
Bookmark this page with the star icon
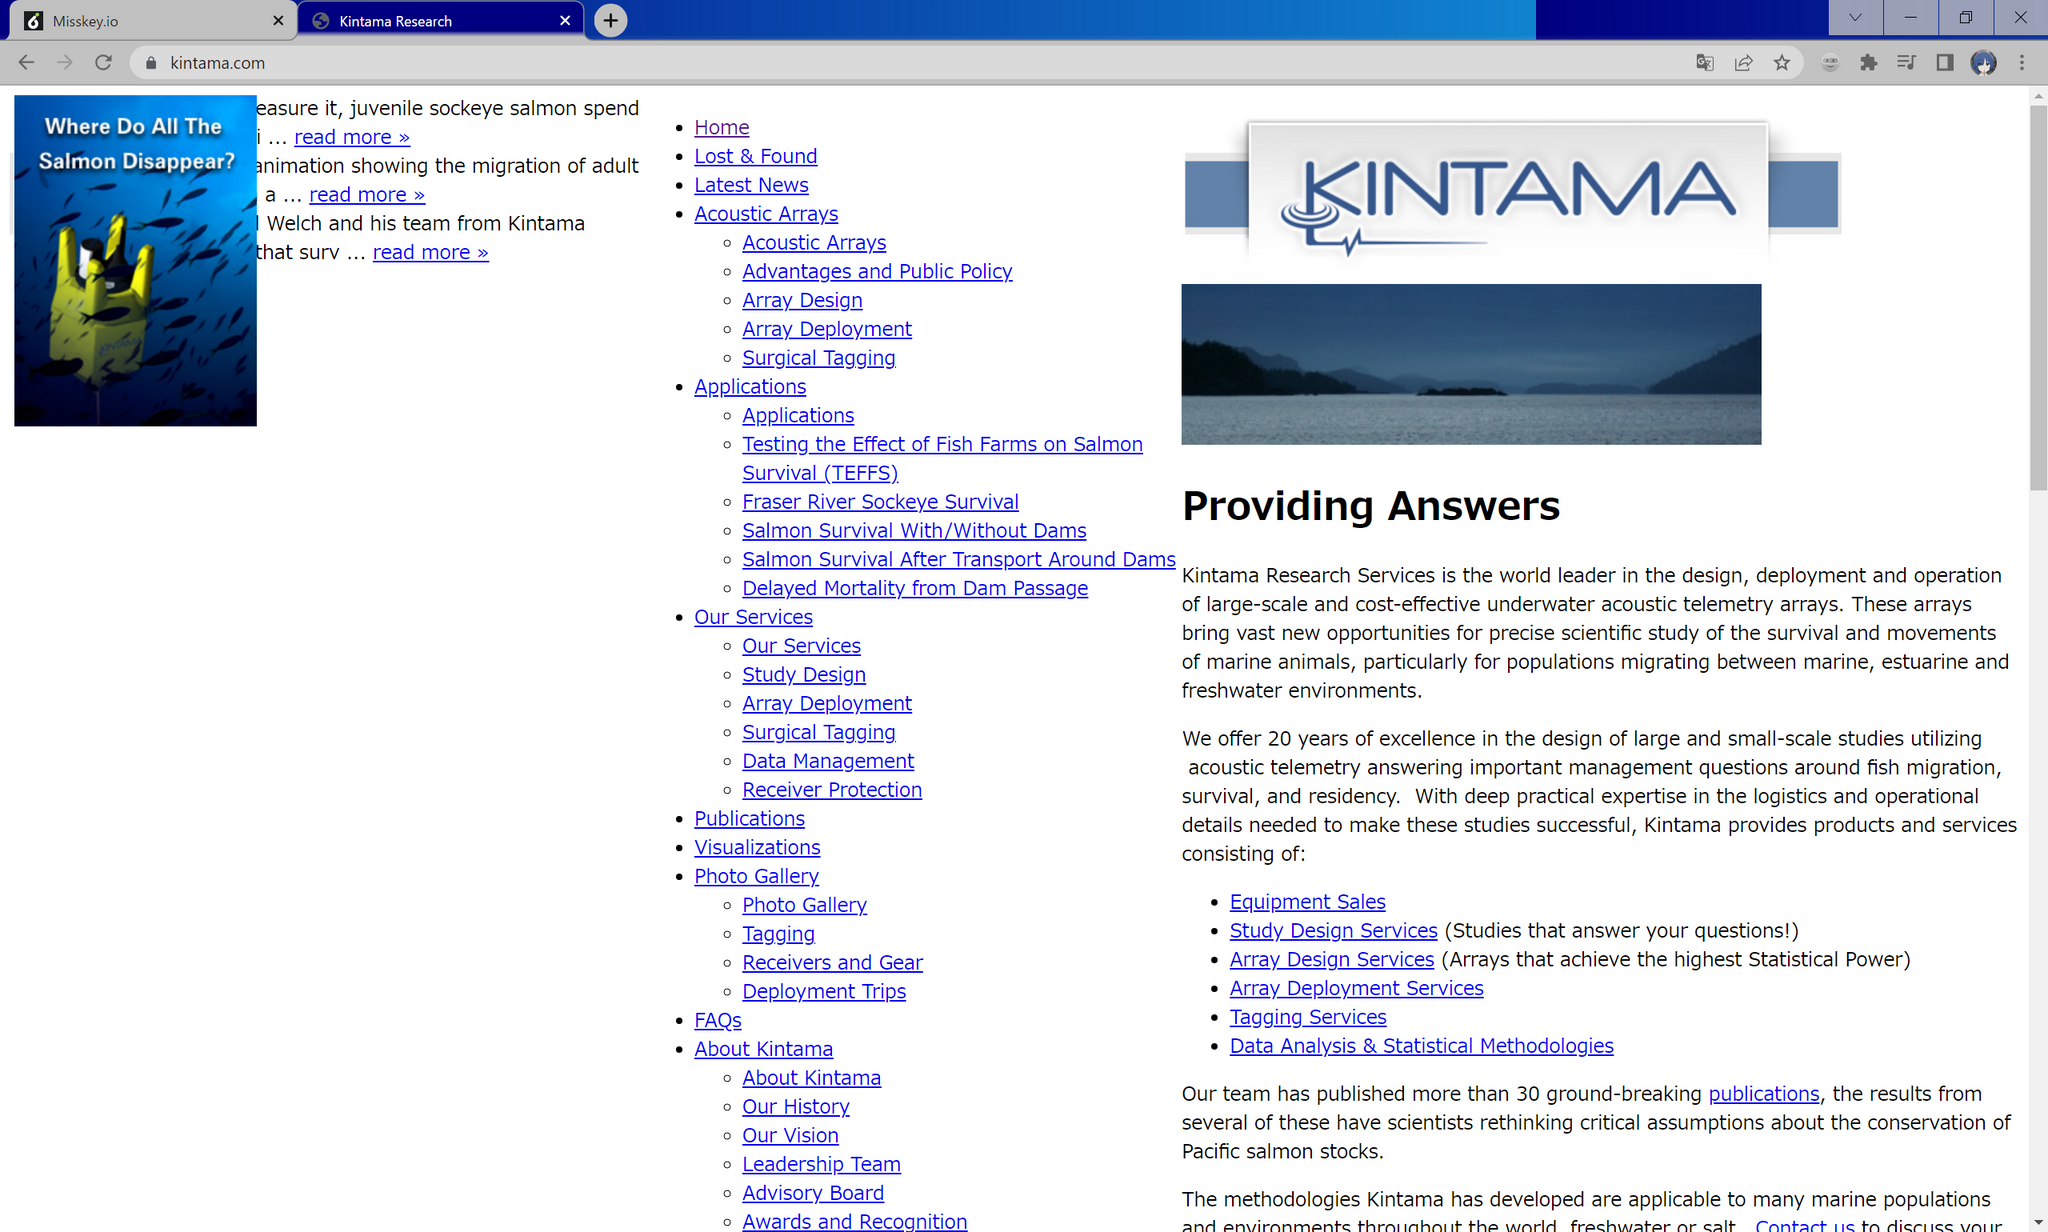(1782, 63)
